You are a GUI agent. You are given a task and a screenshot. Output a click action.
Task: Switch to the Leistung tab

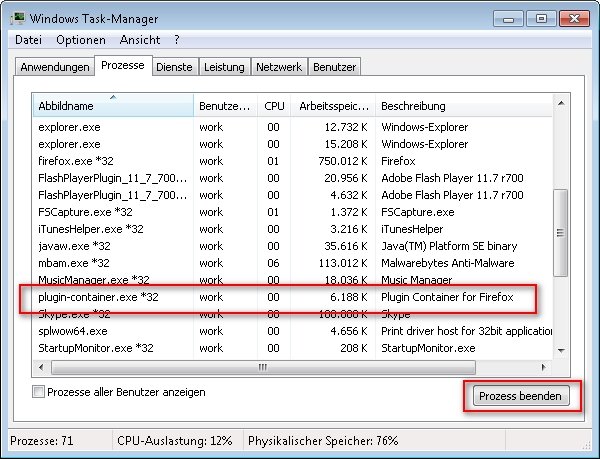click(x=224, y=67)
